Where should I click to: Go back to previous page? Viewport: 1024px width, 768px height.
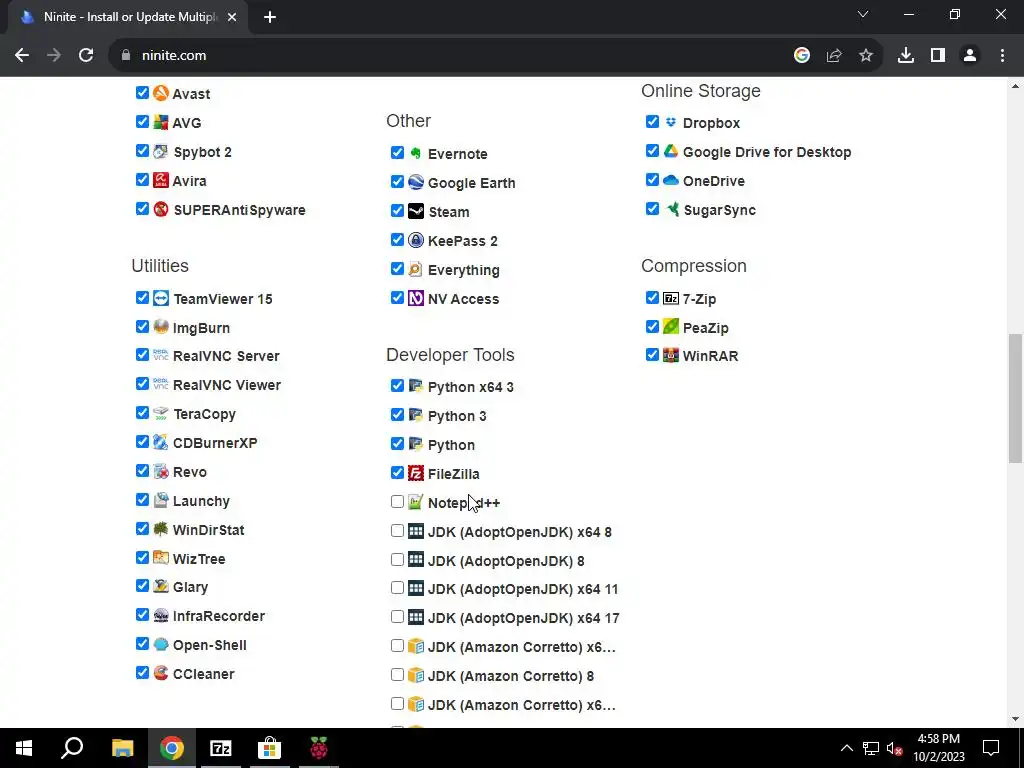pyautogui.click(x=22, y=56)
